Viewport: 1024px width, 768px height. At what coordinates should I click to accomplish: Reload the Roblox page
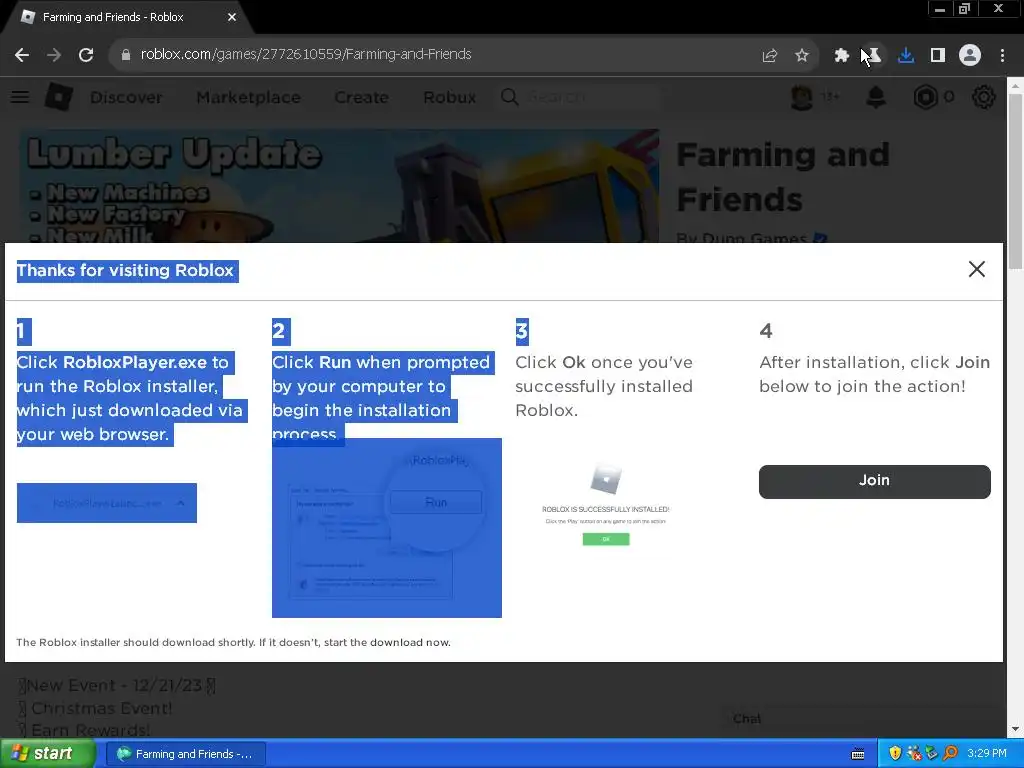[86, 55]
